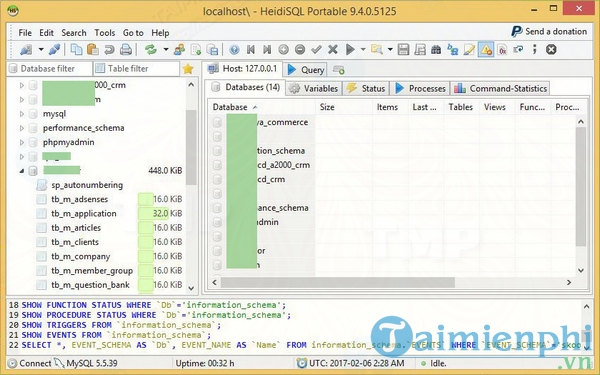This screenshot has height=375, width=600.
Task: Select the Variables tab
Action: click(x=314, y=88)
